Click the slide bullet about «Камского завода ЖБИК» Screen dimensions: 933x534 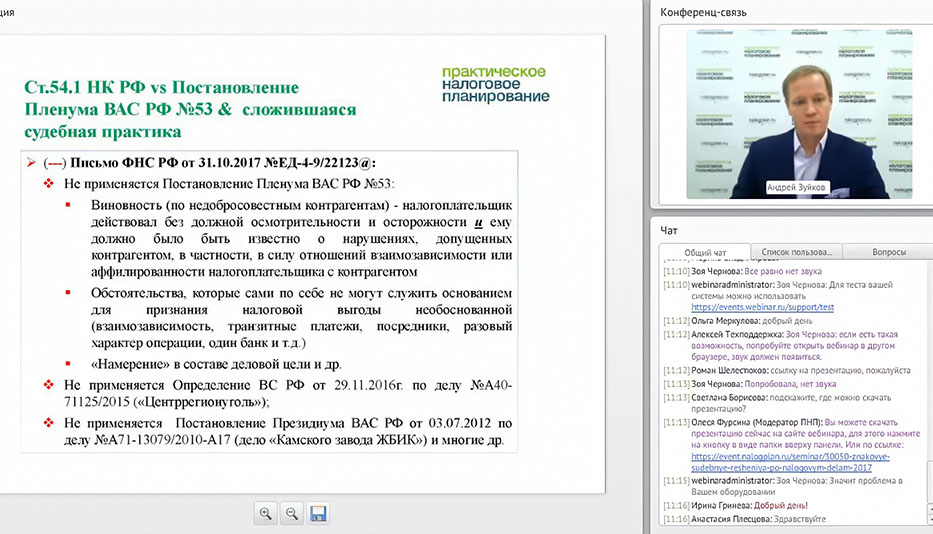pyautogui.click(x=280, y=432)
